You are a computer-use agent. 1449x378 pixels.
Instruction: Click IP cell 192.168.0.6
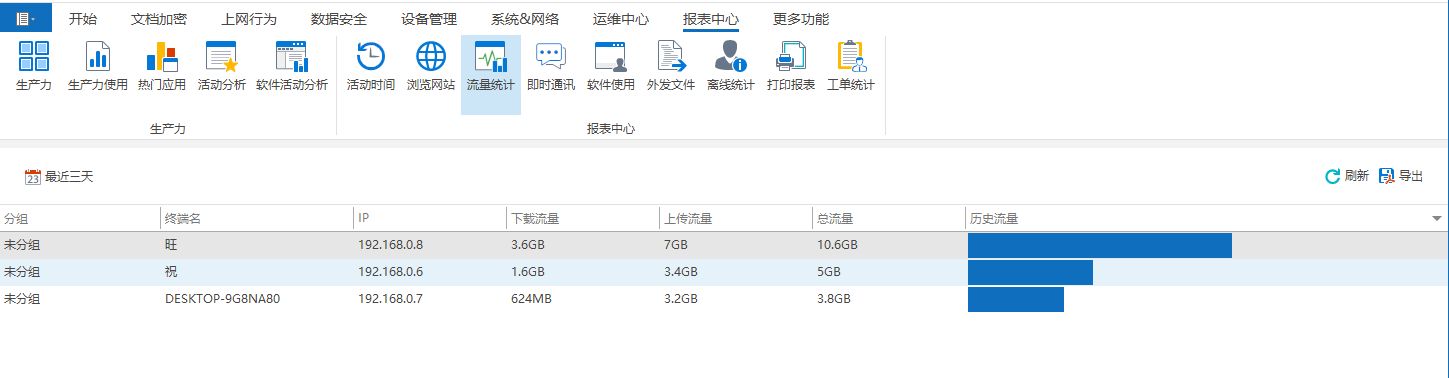[391, 272]
